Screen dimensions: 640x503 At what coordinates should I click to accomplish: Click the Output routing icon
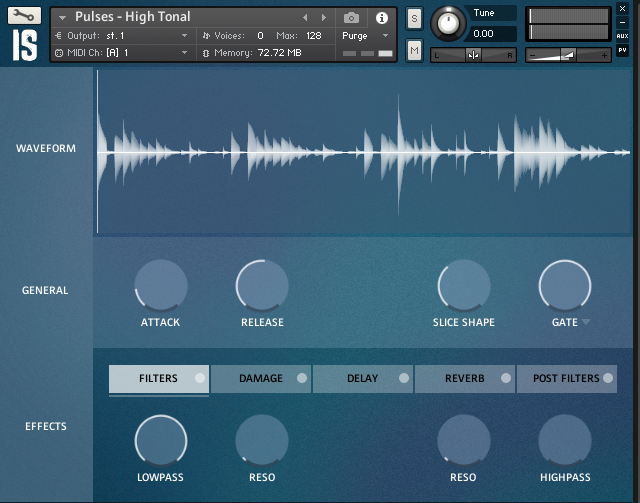tap(58, 36)
